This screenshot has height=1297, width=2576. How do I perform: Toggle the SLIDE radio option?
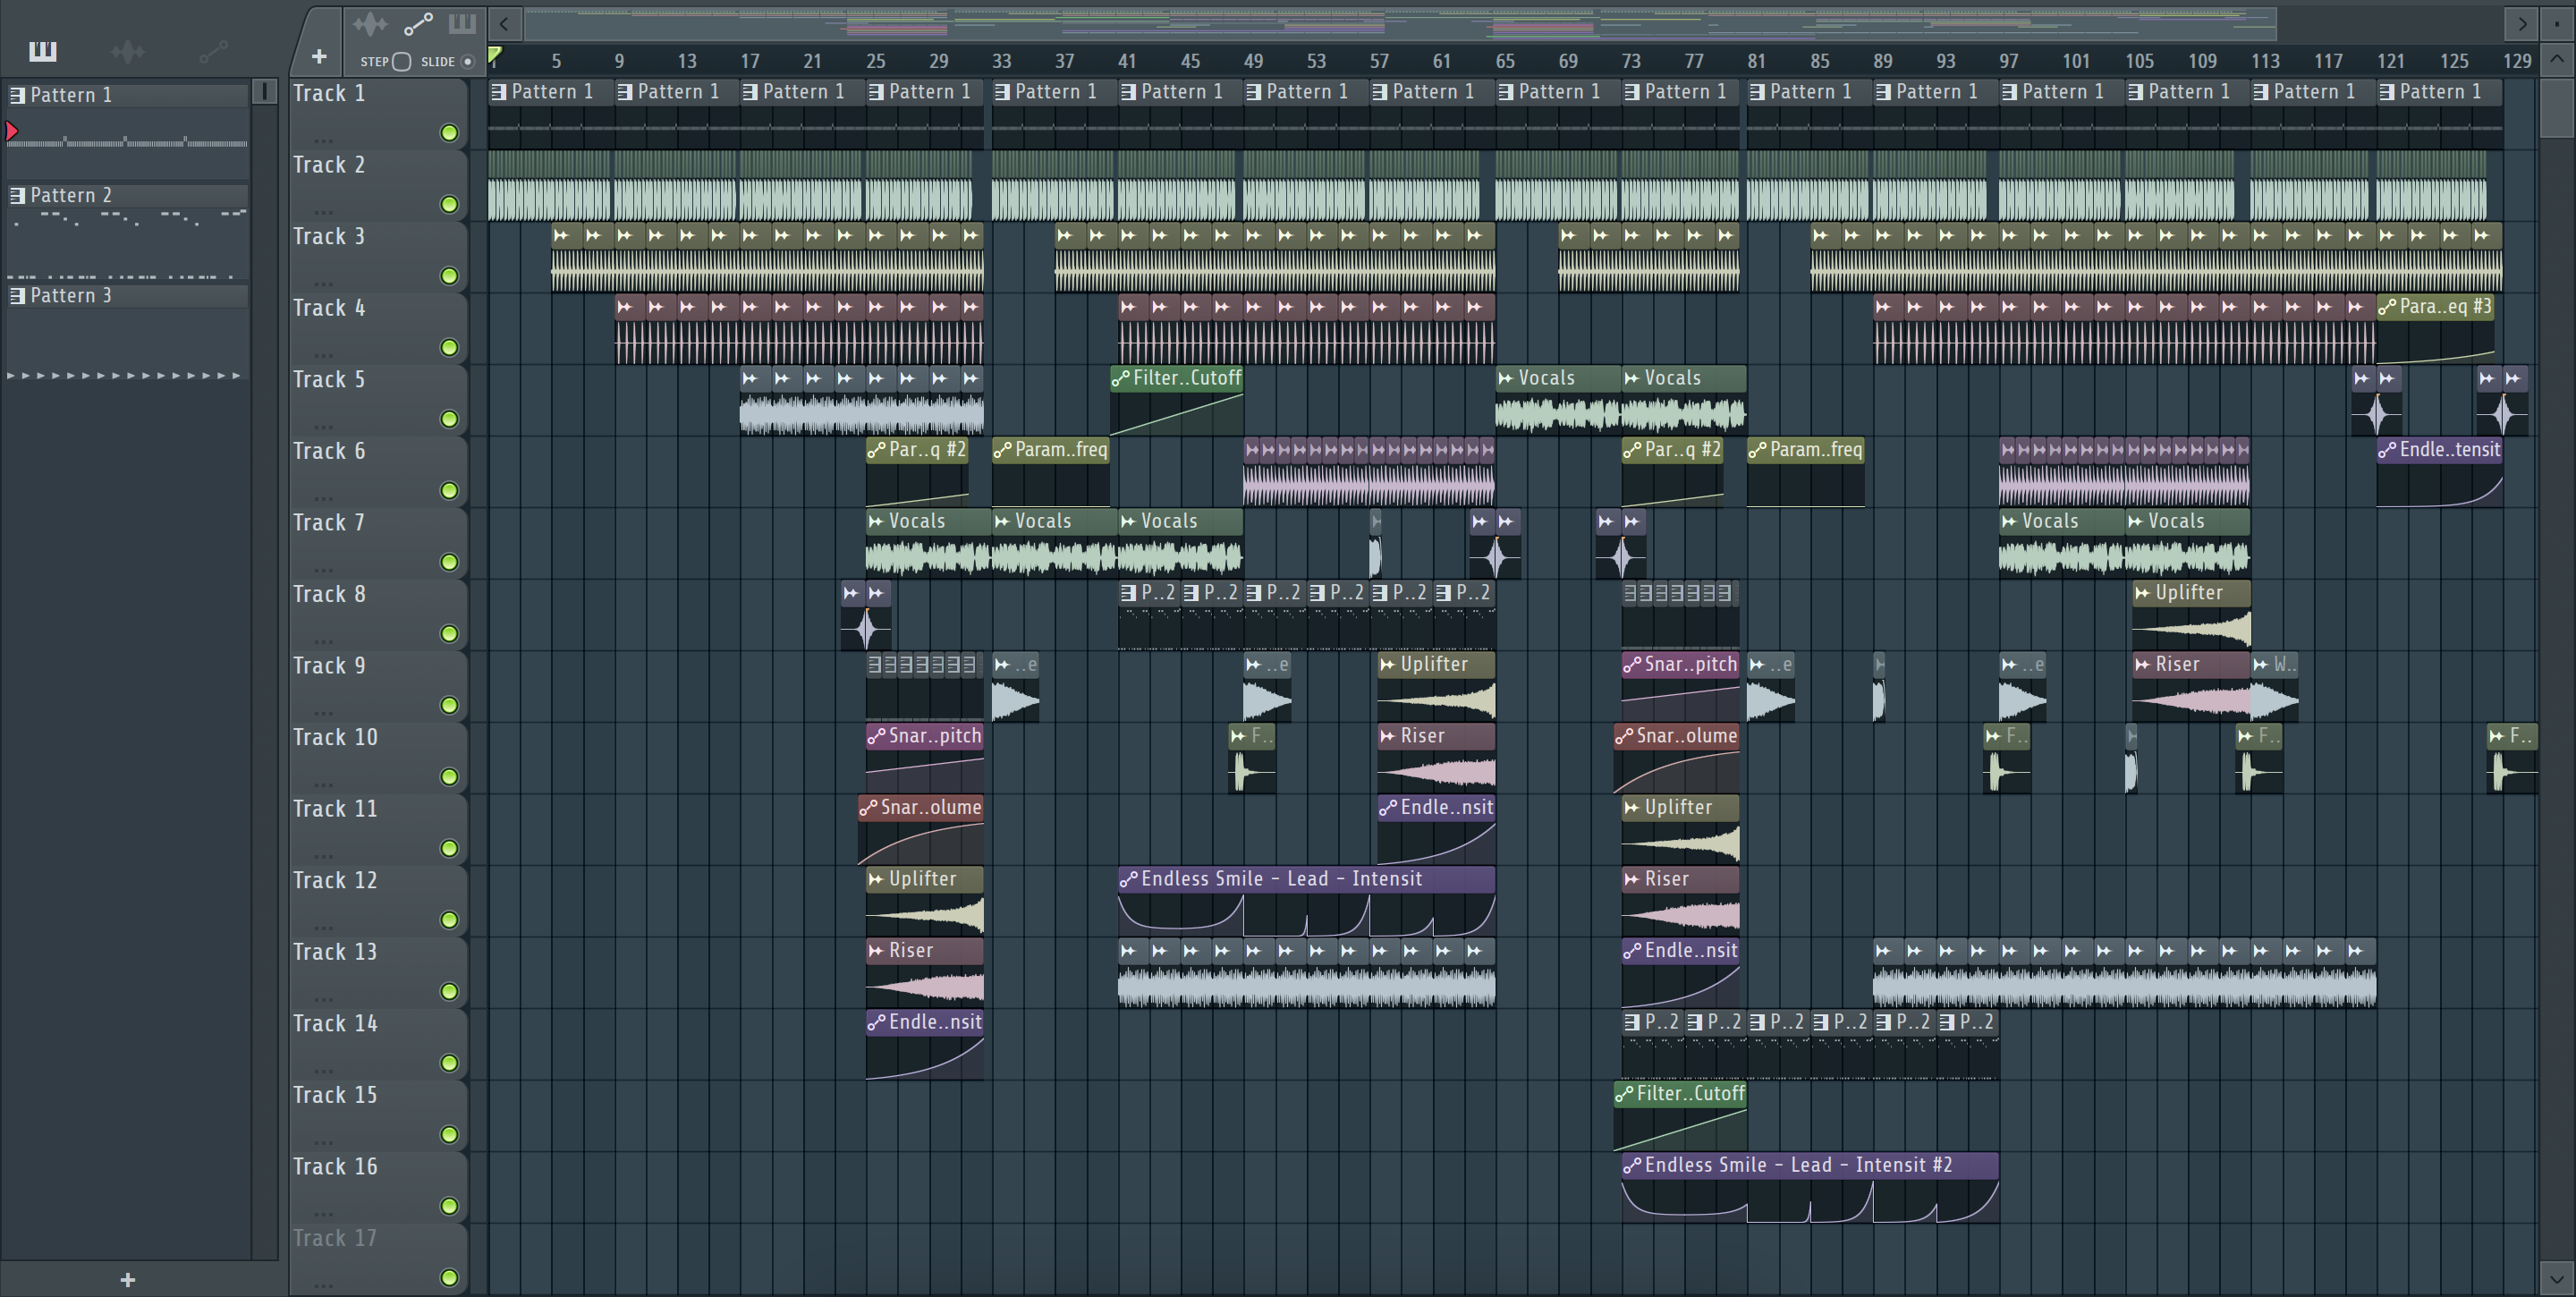pos(467,62)
